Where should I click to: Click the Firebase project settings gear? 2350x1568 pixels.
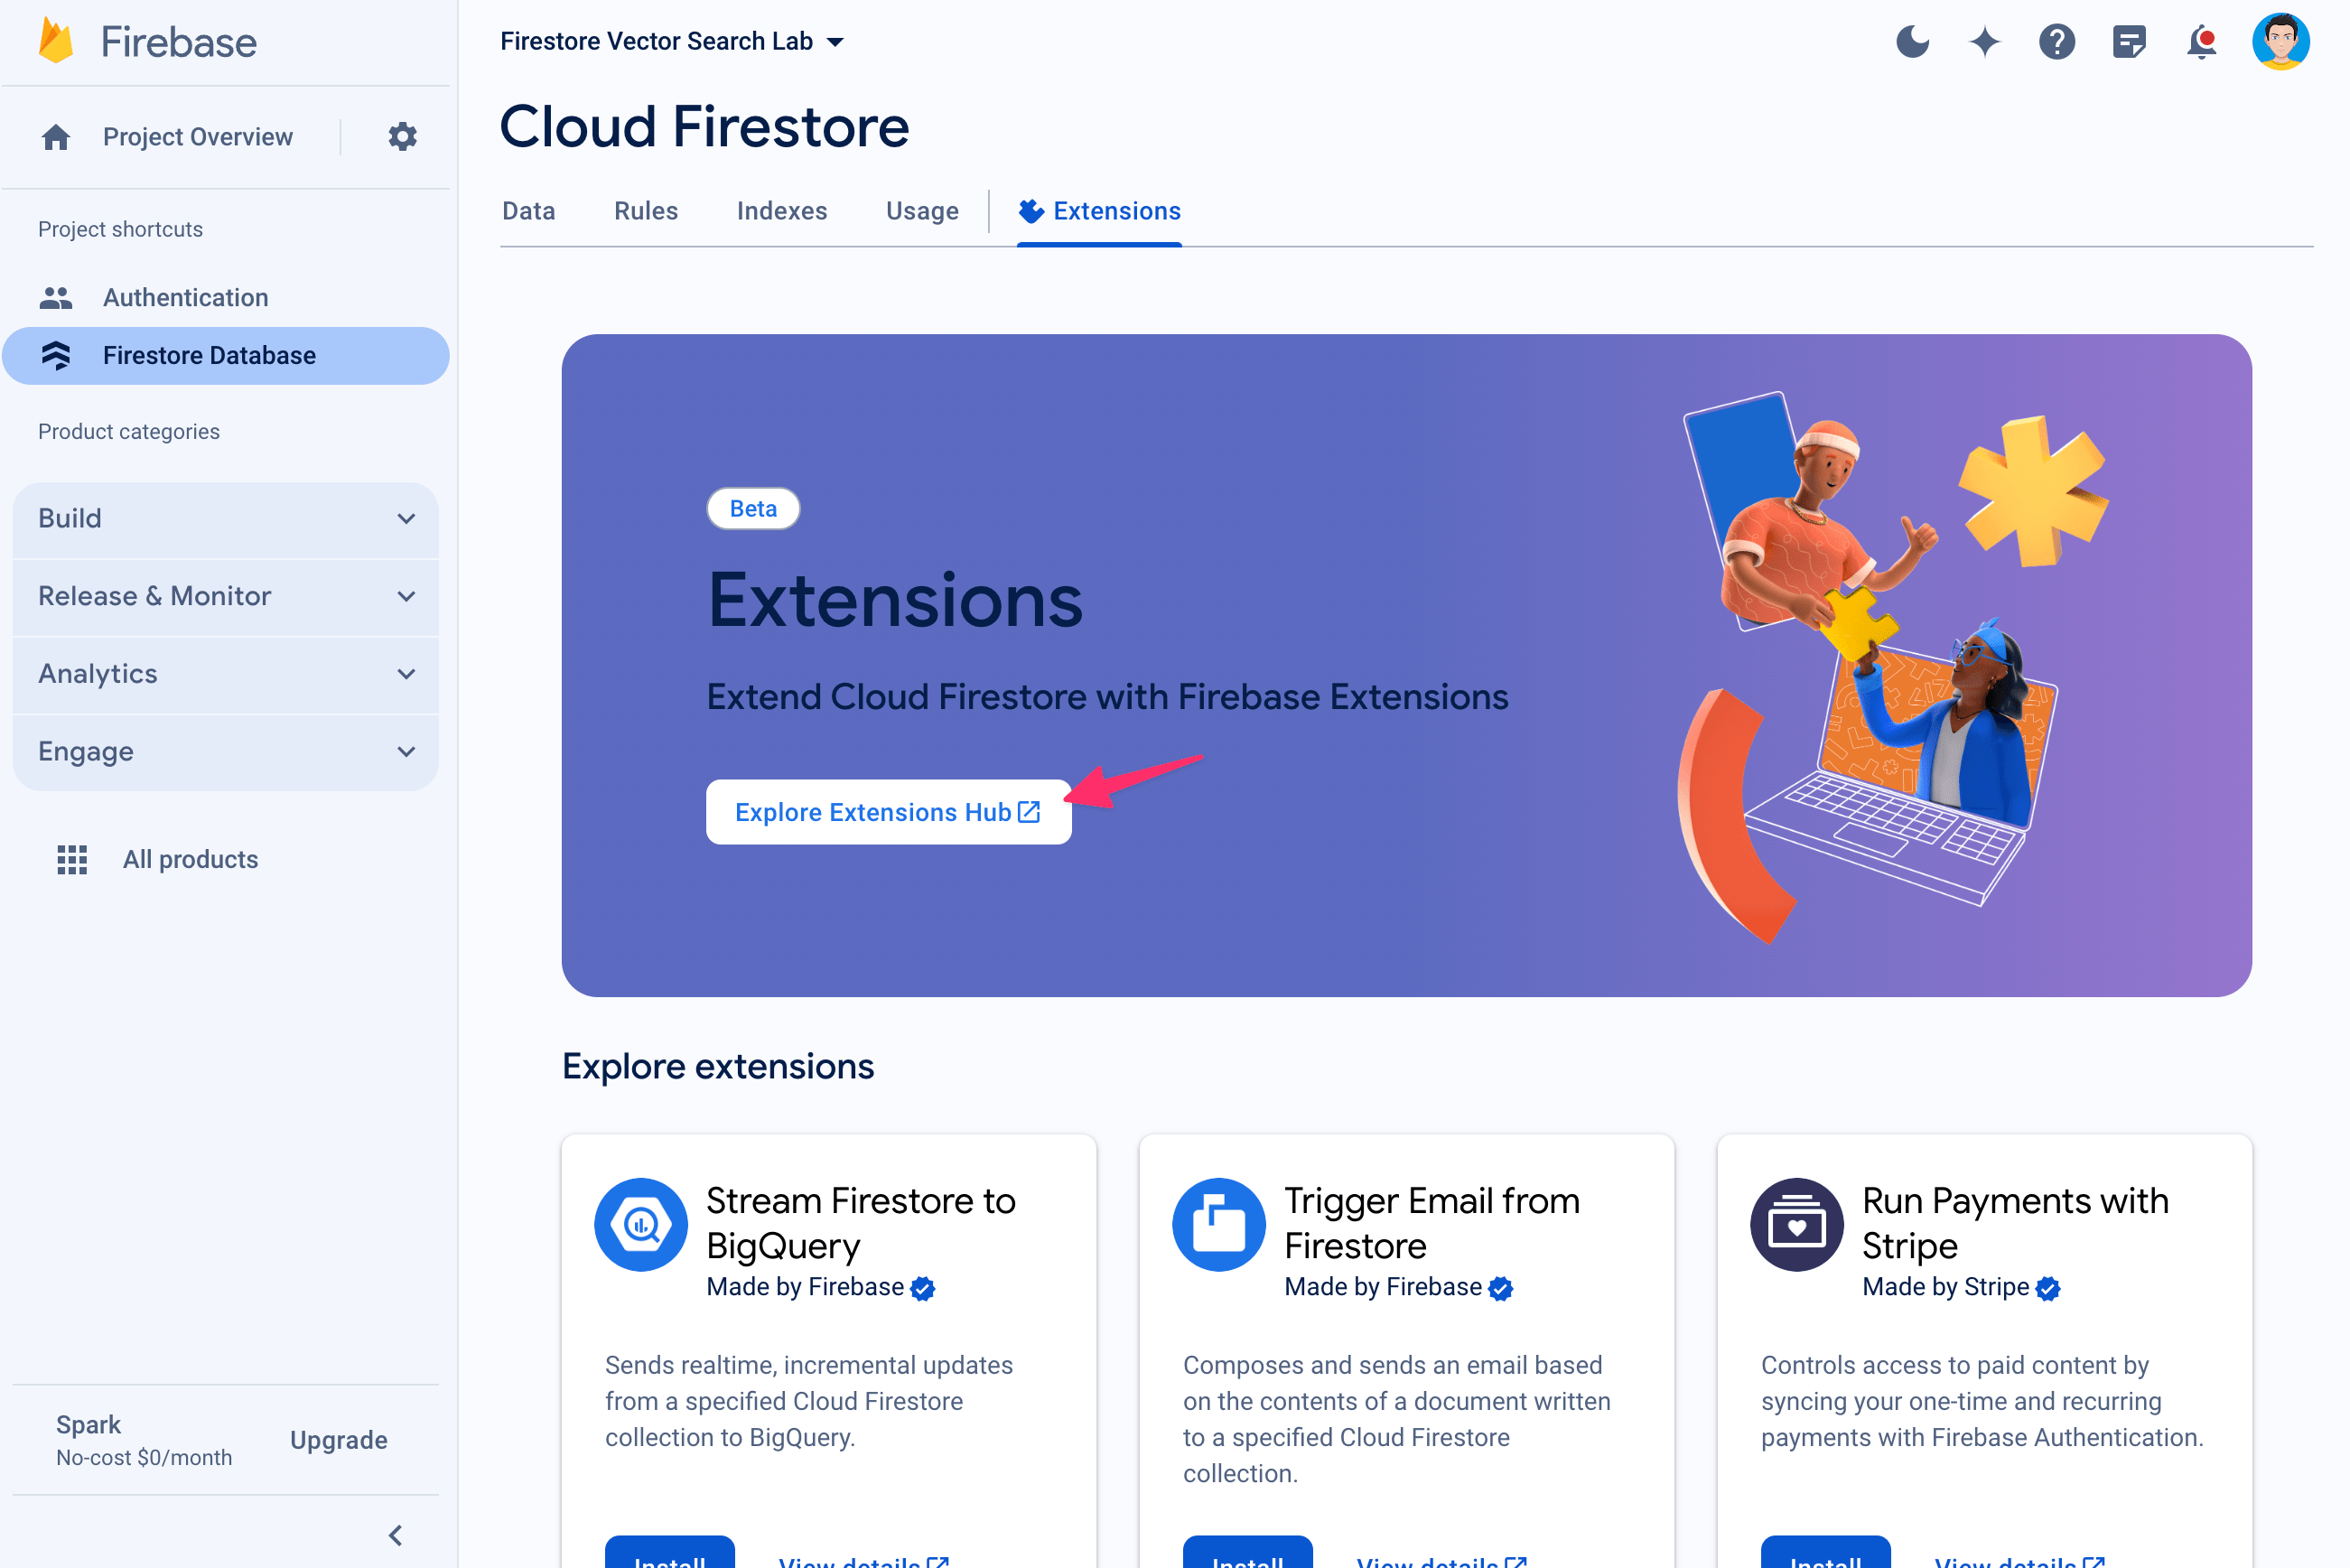coord(403,136)
